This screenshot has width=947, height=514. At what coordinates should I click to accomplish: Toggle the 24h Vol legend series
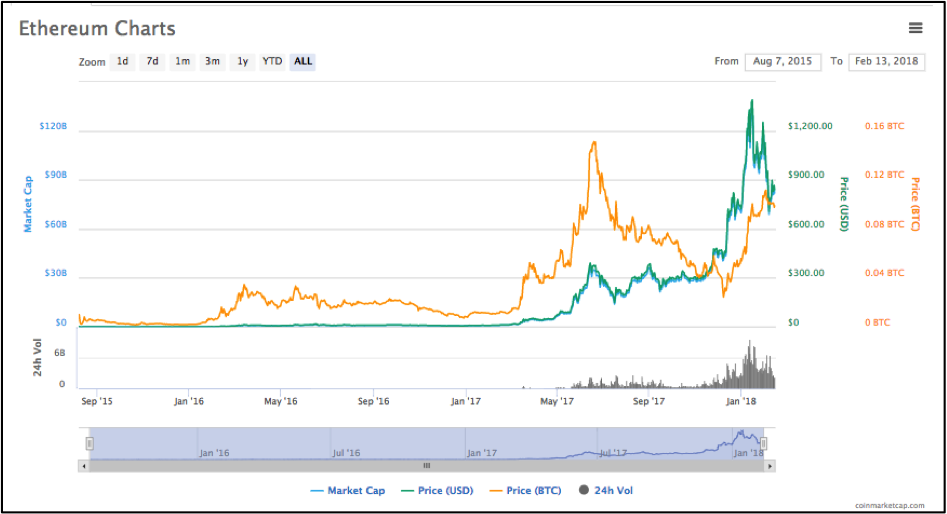tap(606, 490)
